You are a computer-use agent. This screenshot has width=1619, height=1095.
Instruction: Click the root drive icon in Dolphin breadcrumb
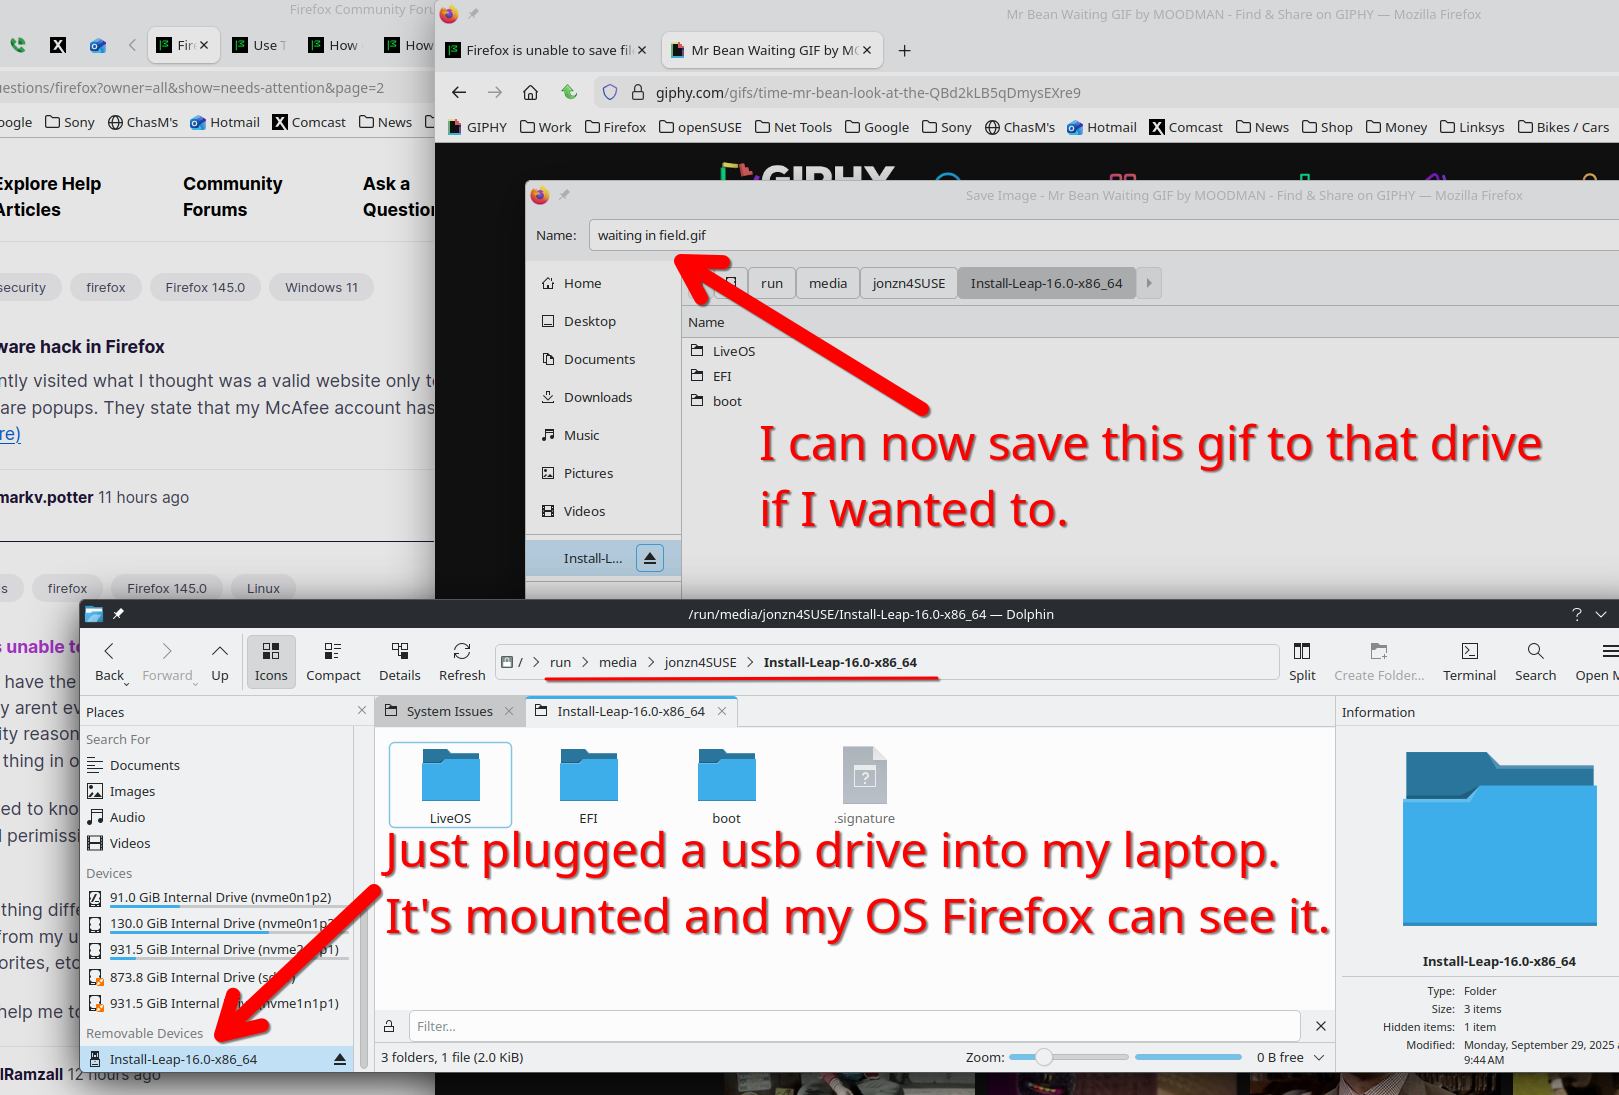point(508,662)
